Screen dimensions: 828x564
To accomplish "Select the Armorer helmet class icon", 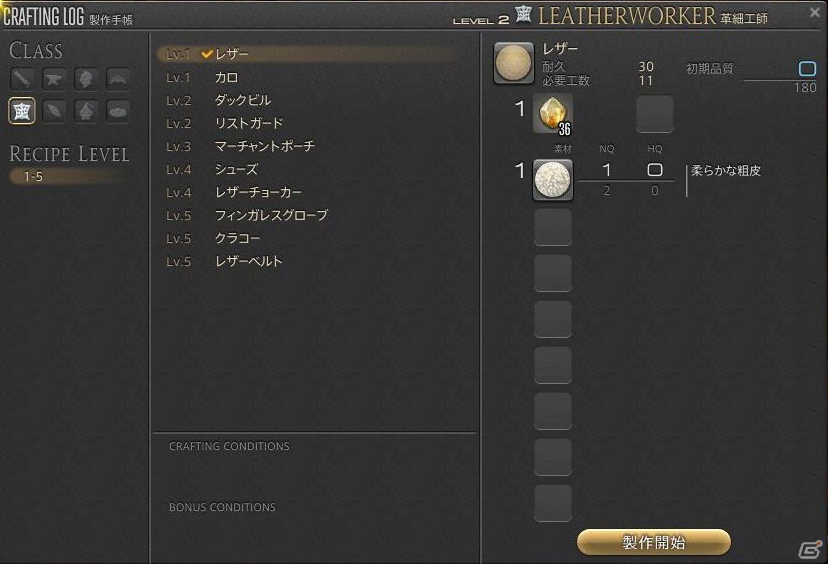I will point(86,79).
